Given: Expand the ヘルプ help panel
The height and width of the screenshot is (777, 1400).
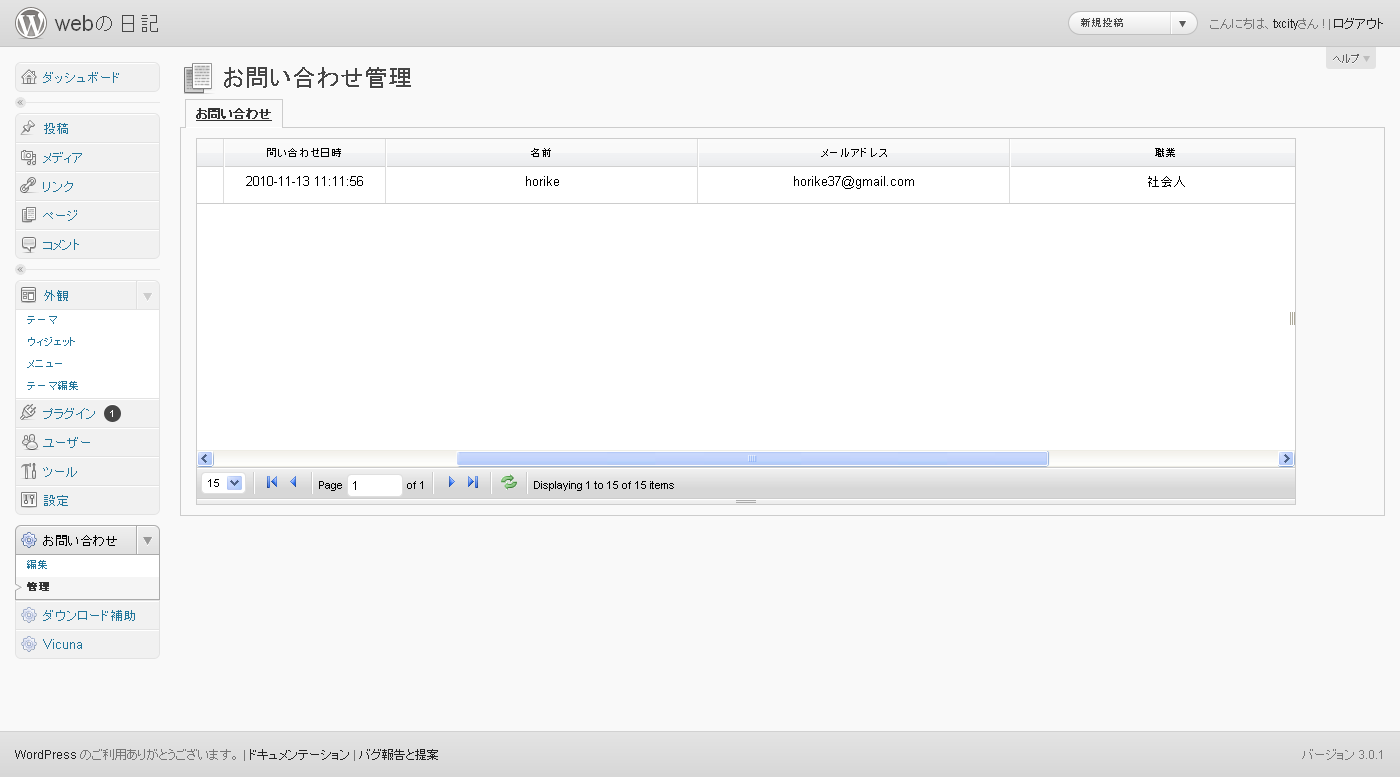Looking at the screenshot, I should (1350, 59).
